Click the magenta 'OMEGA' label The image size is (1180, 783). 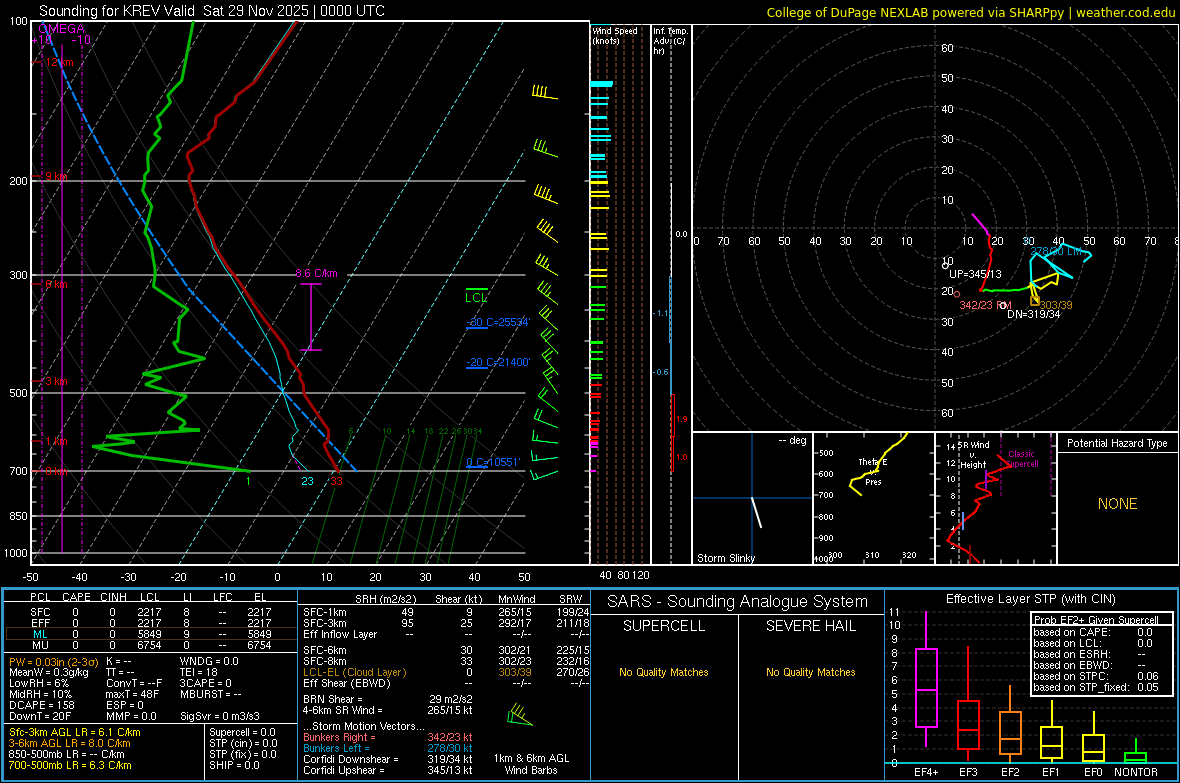pos(61,29)
